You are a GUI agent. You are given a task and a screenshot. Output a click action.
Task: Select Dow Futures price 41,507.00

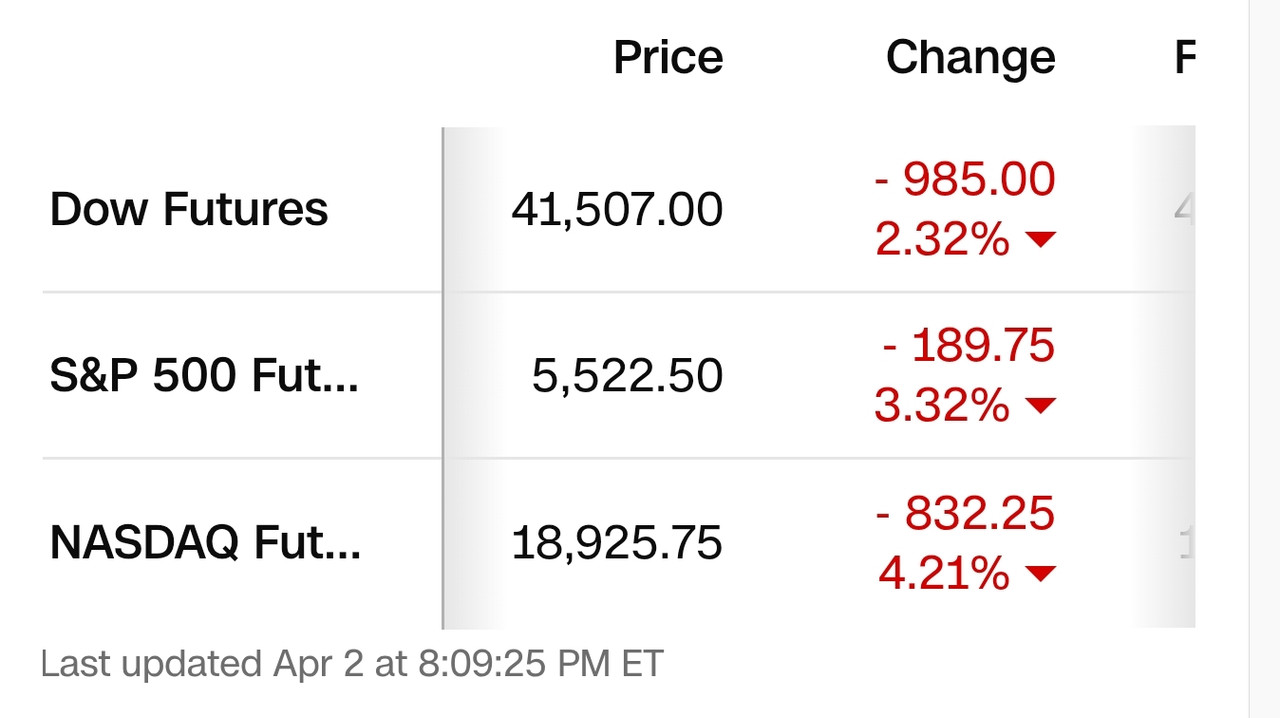(617, 210)
